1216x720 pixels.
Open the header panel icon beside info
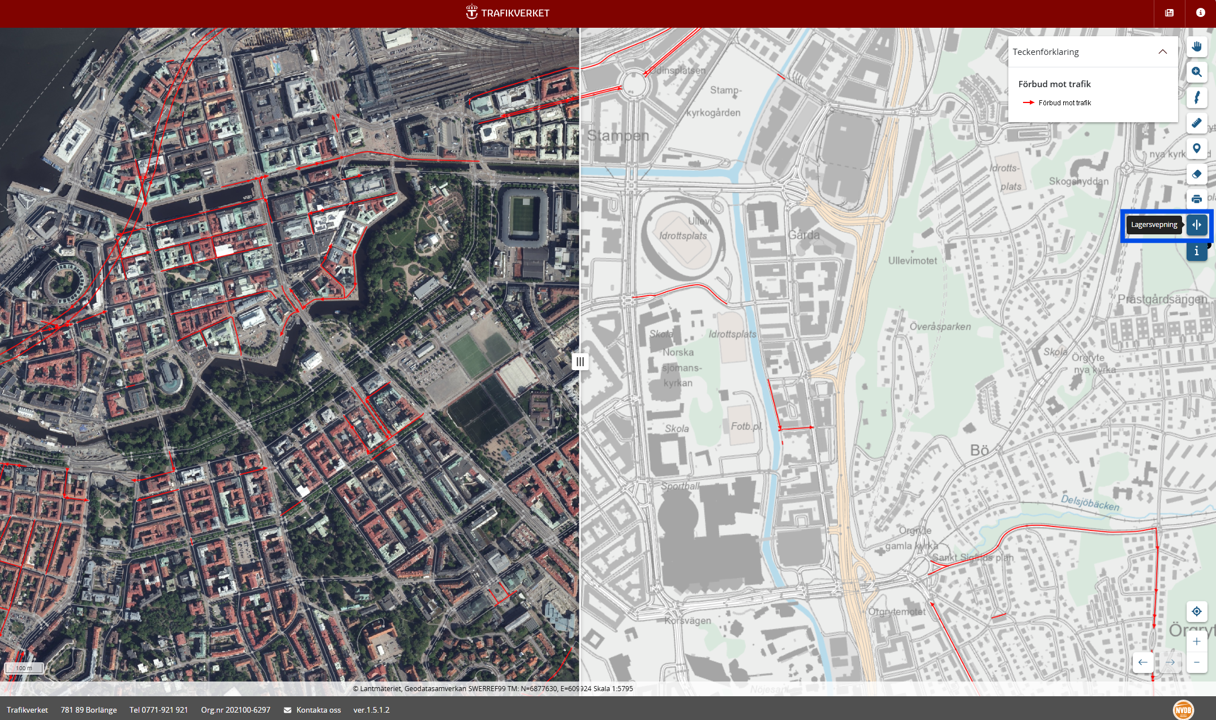coord(1169,13)
